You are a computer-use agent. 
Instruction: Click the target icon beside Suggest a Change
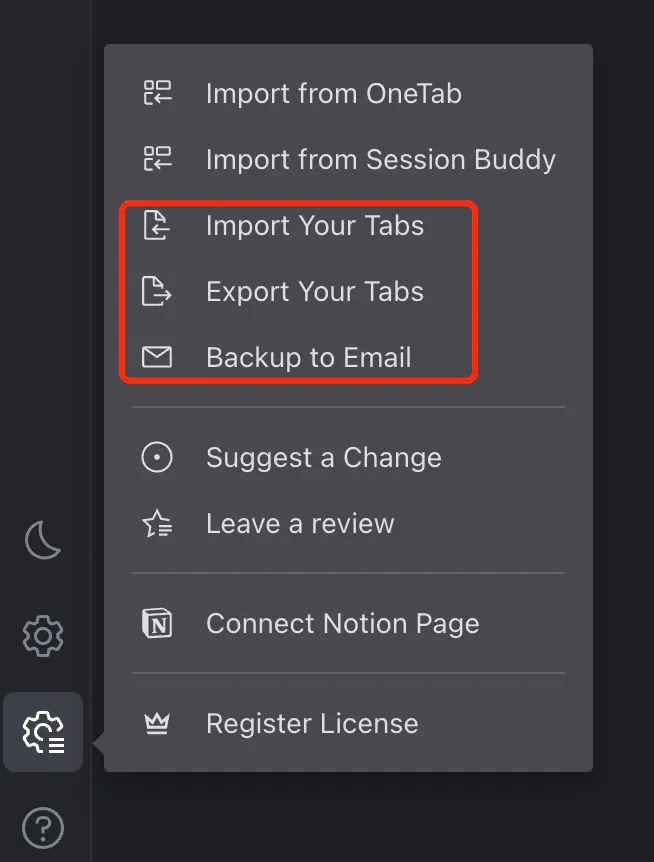[x=157, y=457]
